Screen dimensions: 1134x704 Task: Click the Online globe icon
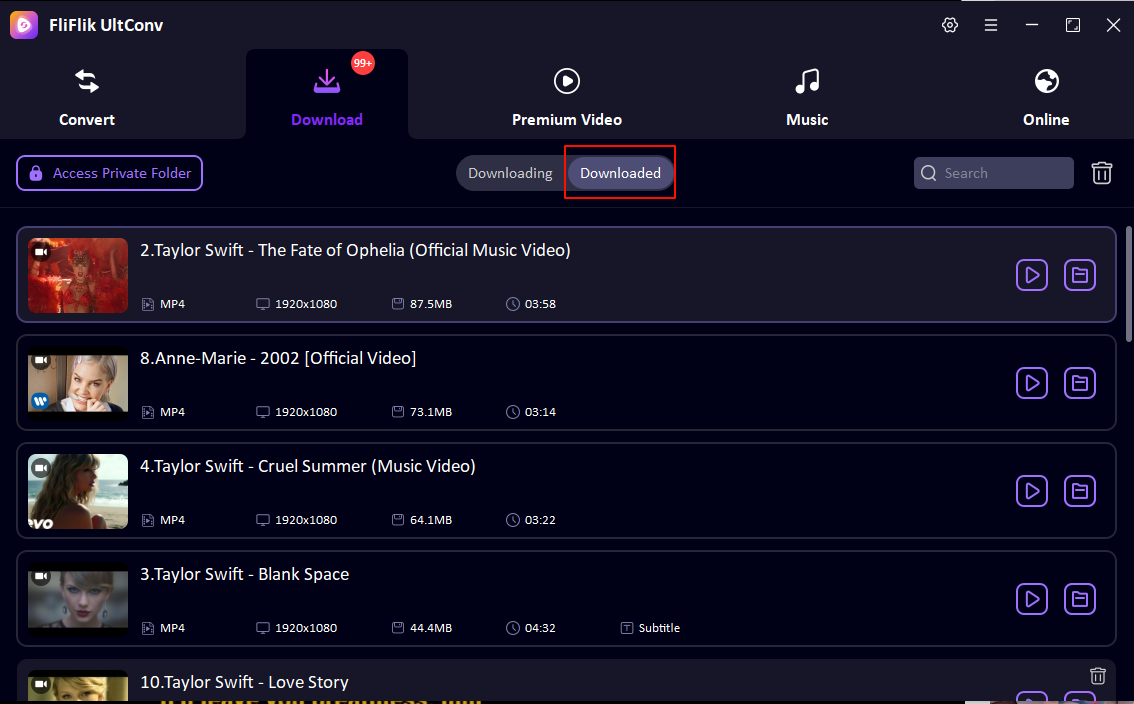pyautogui.click(x=1046, y=81)
